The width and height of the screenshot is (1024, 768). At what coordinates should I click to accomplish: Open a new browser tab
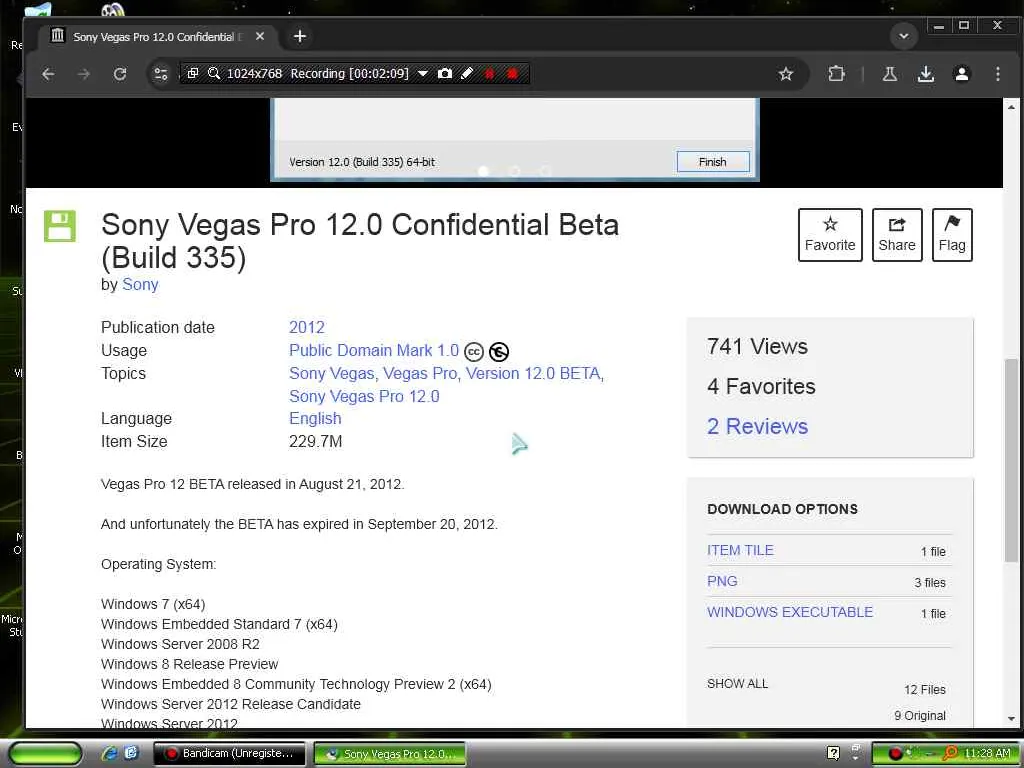[300, 36]
